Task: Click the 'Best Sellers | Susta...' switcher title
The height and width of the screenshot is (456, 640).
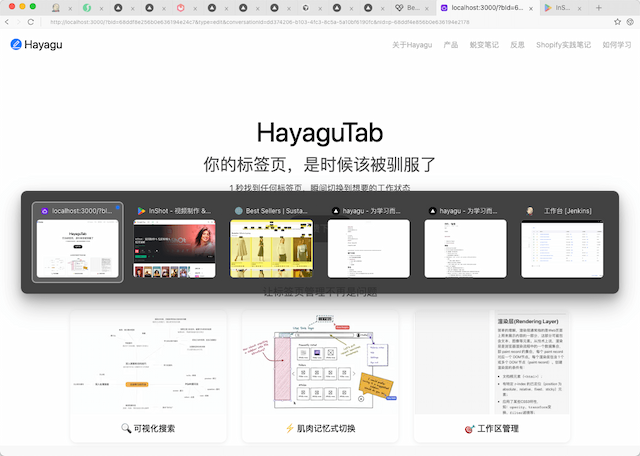Action: click(276, 211)
